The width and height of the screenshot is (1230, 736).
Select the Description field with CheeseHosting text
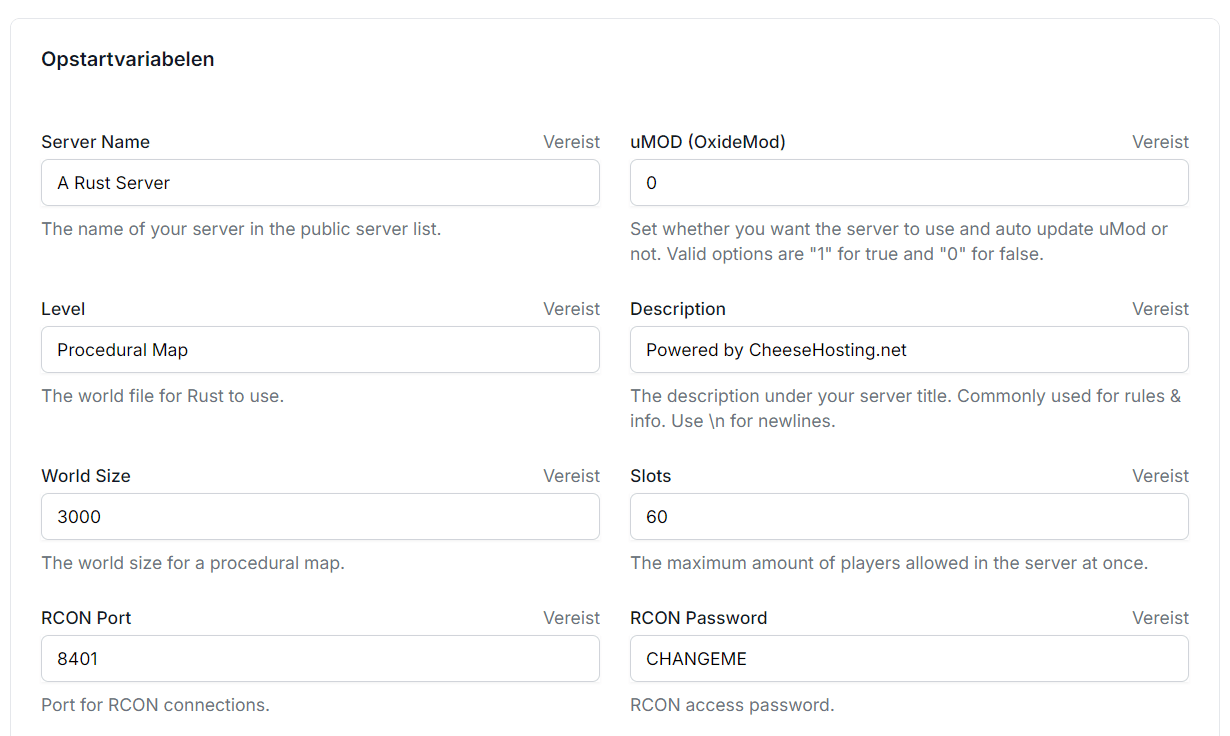(908, 350)
